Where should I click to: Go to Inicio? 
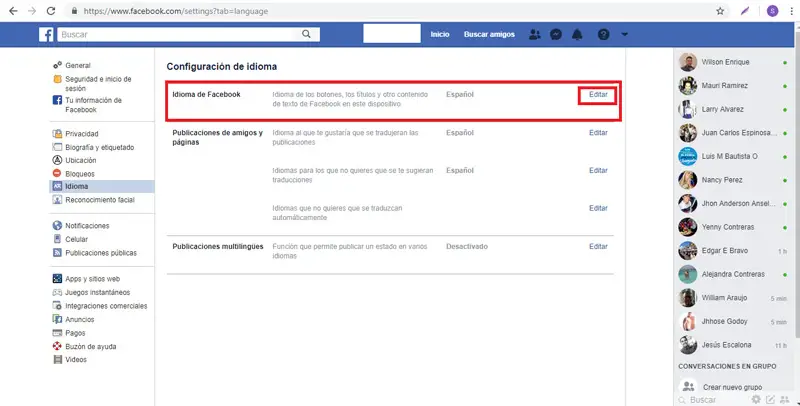[x=440, y=34]
